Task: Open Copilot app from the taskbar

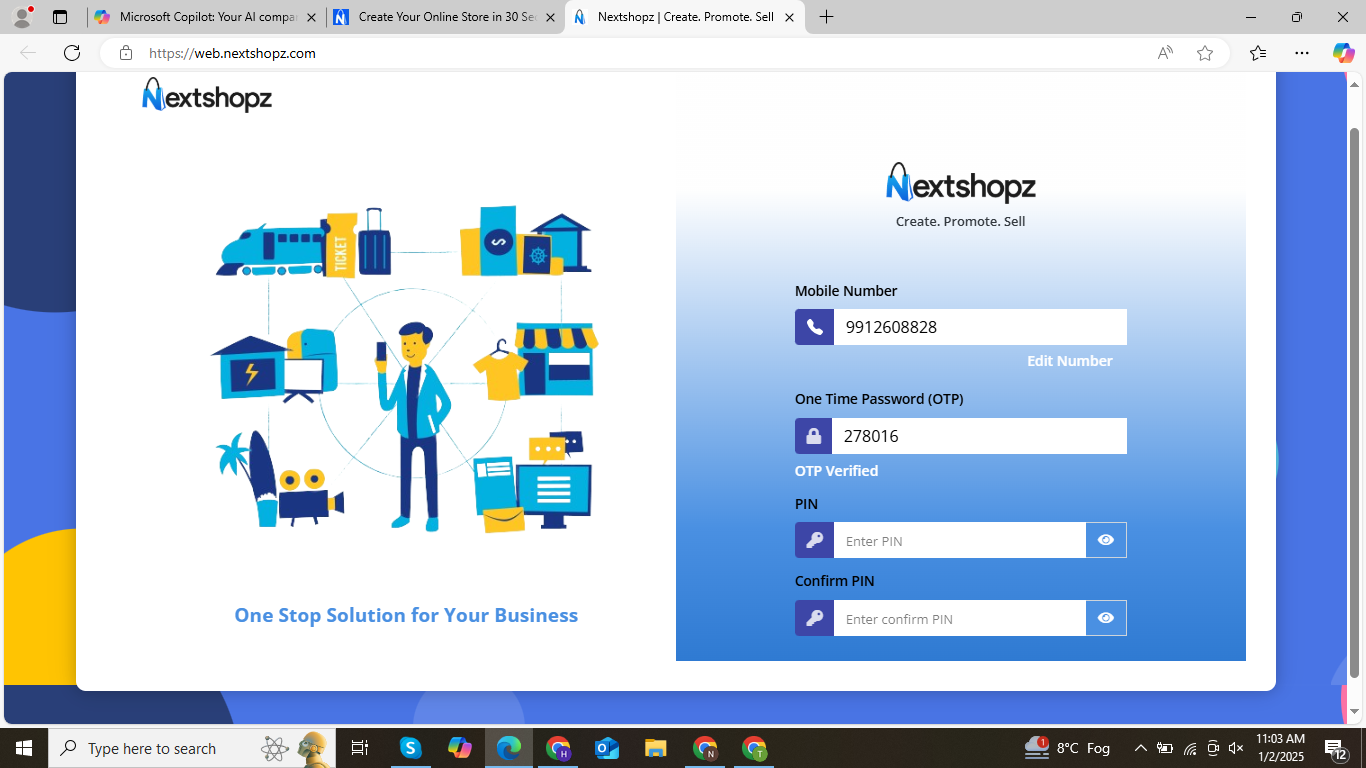Action: (x=460, y=748)
